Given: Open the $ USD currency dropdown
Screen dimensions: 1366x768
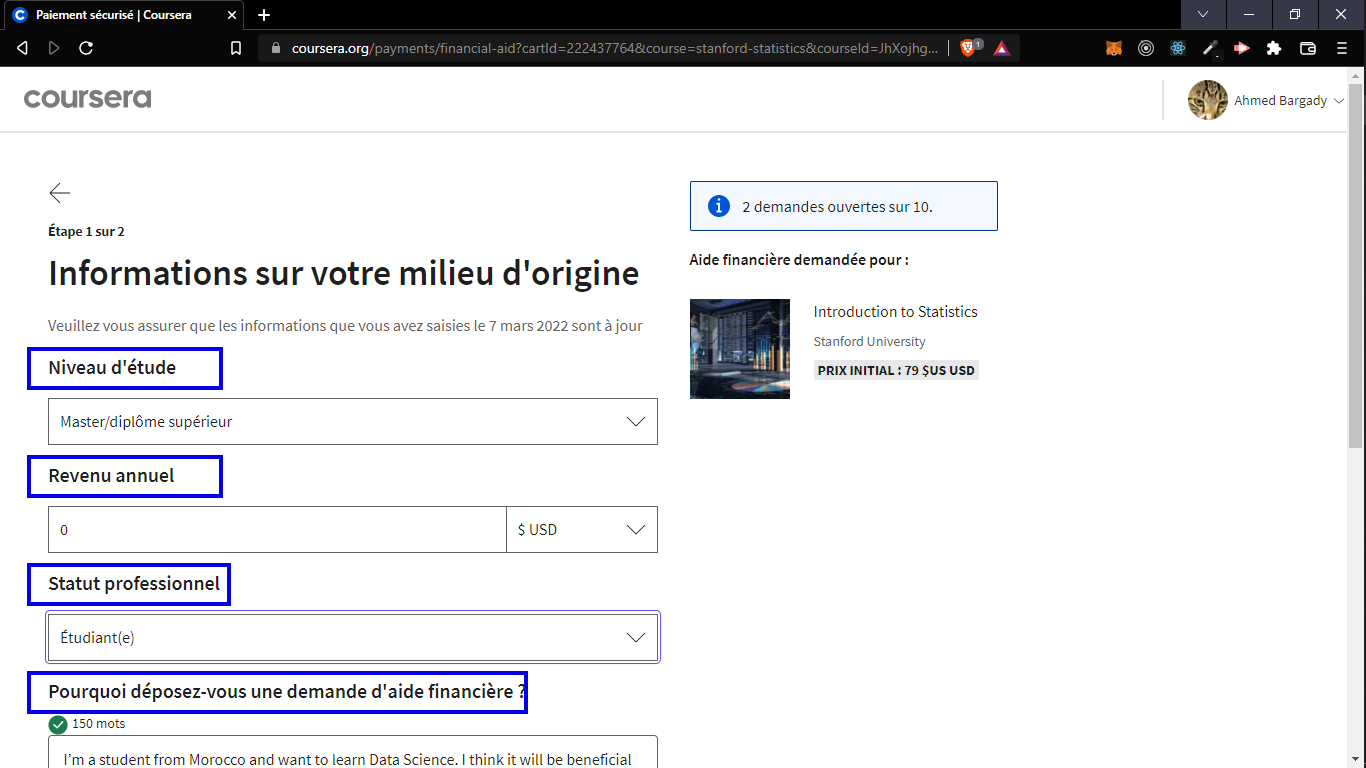Looking at the screenshot, I should 582,530.
